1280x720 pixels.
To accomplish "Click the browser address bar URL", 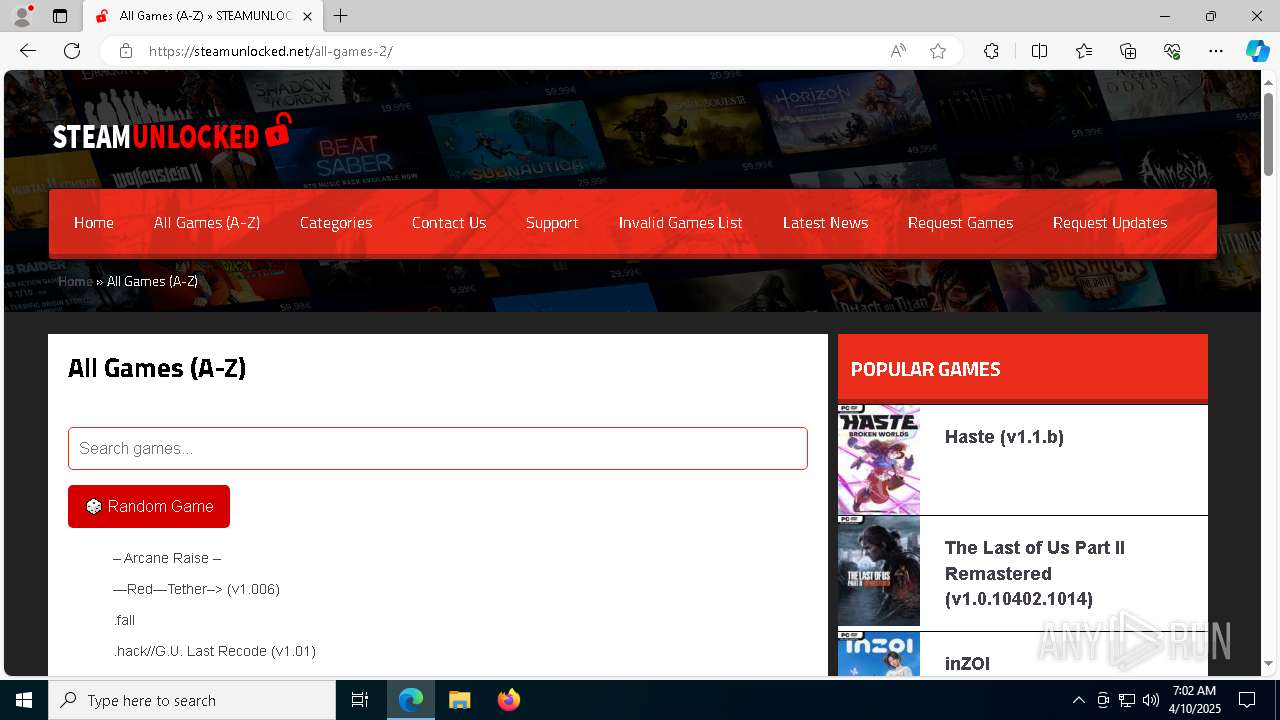I will click(271, 51).
